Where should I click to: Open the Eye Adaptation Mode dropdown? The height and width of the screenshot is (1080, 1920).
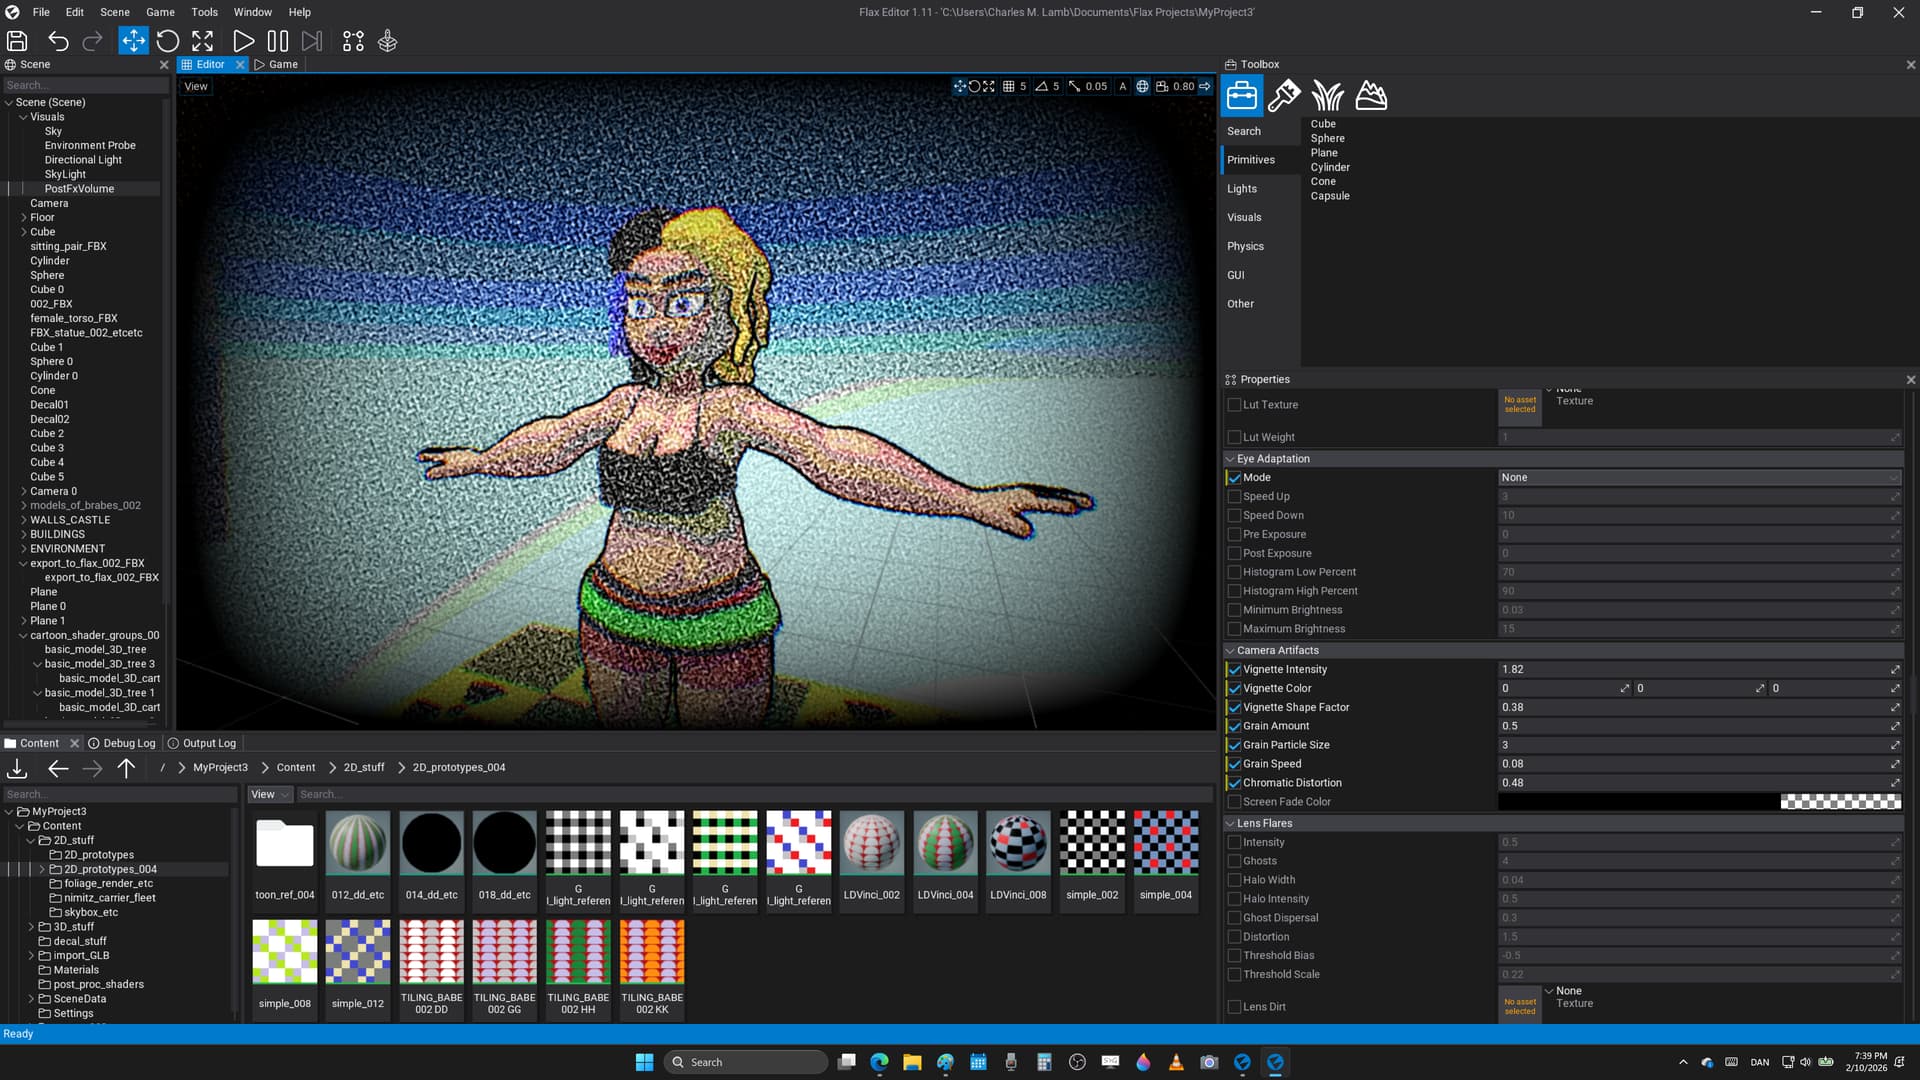[1698, 477]
